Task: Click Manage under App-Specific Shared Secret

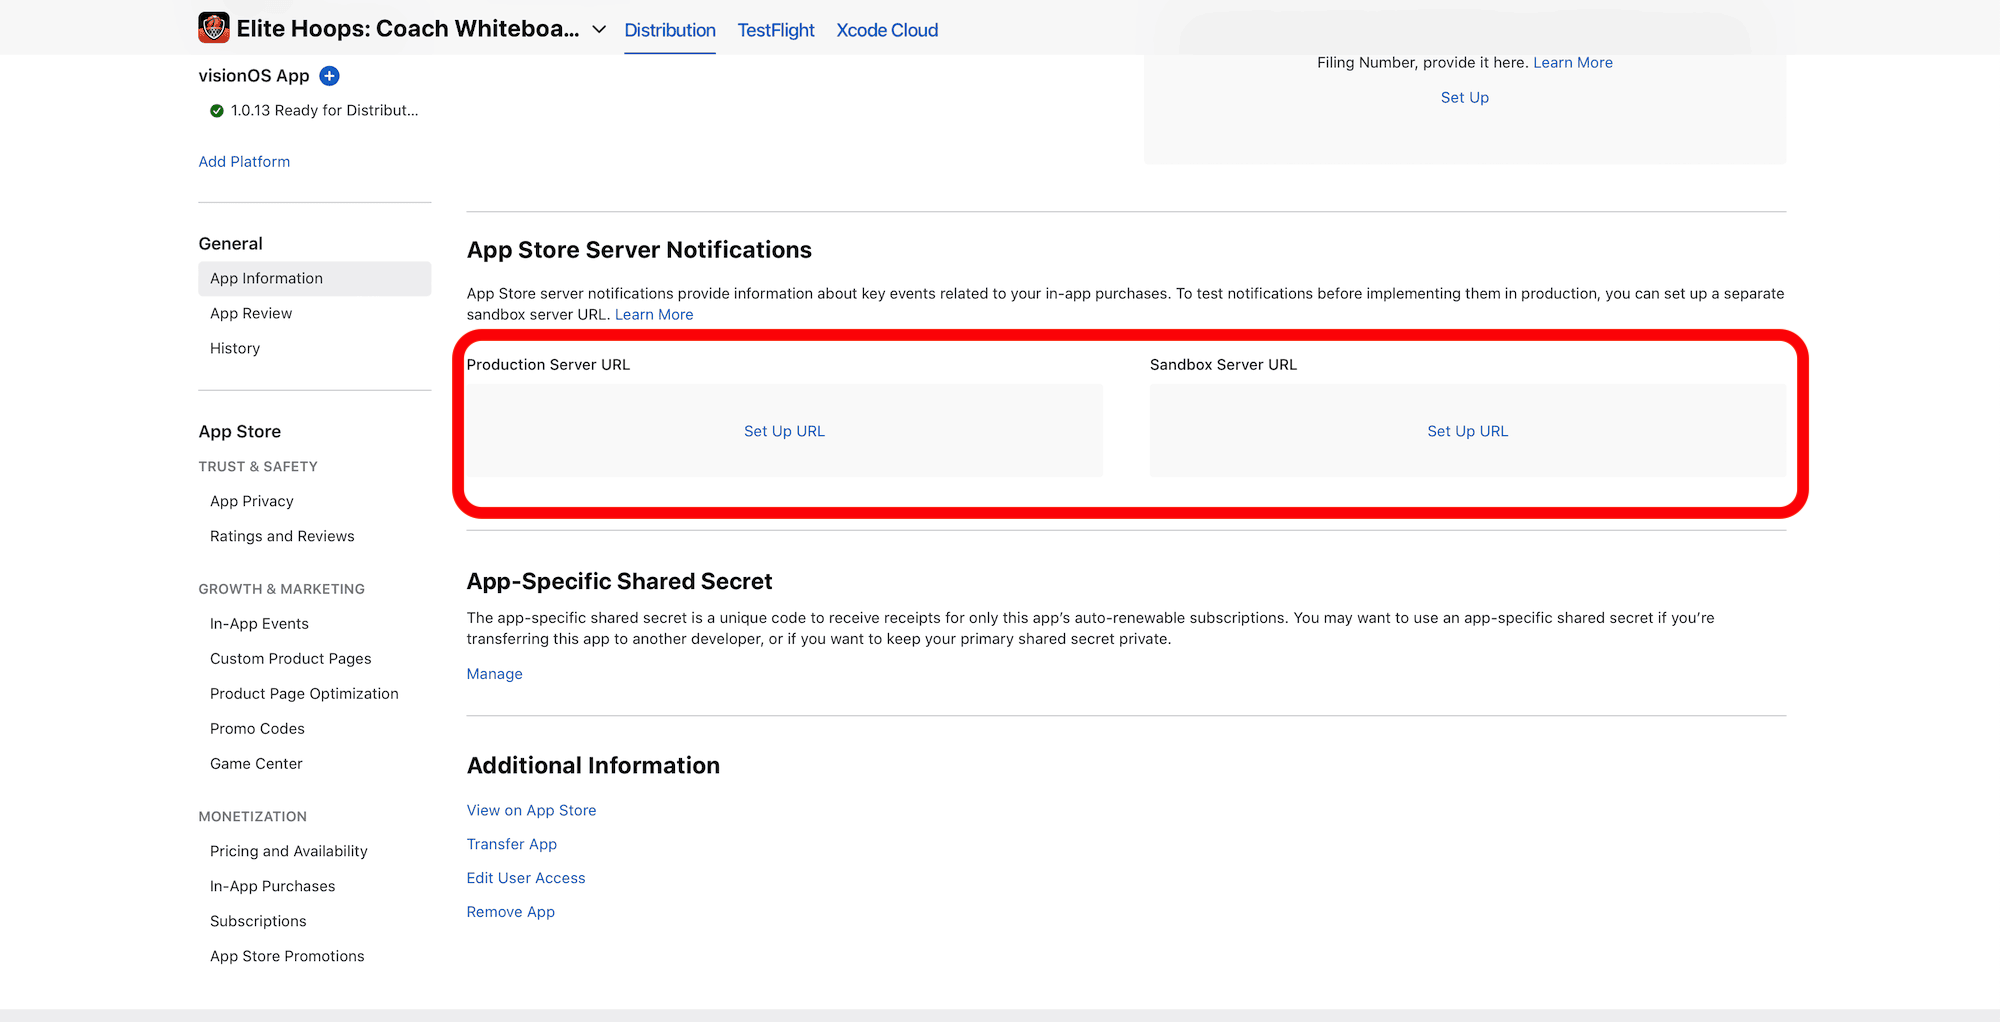Action: click(494, 674)
